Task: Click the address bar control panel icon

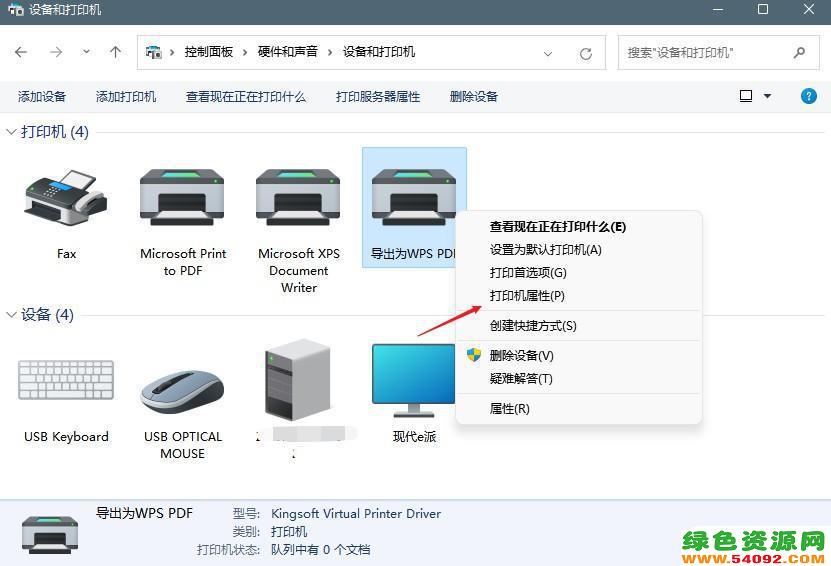Action: click(x=154, y=52)
